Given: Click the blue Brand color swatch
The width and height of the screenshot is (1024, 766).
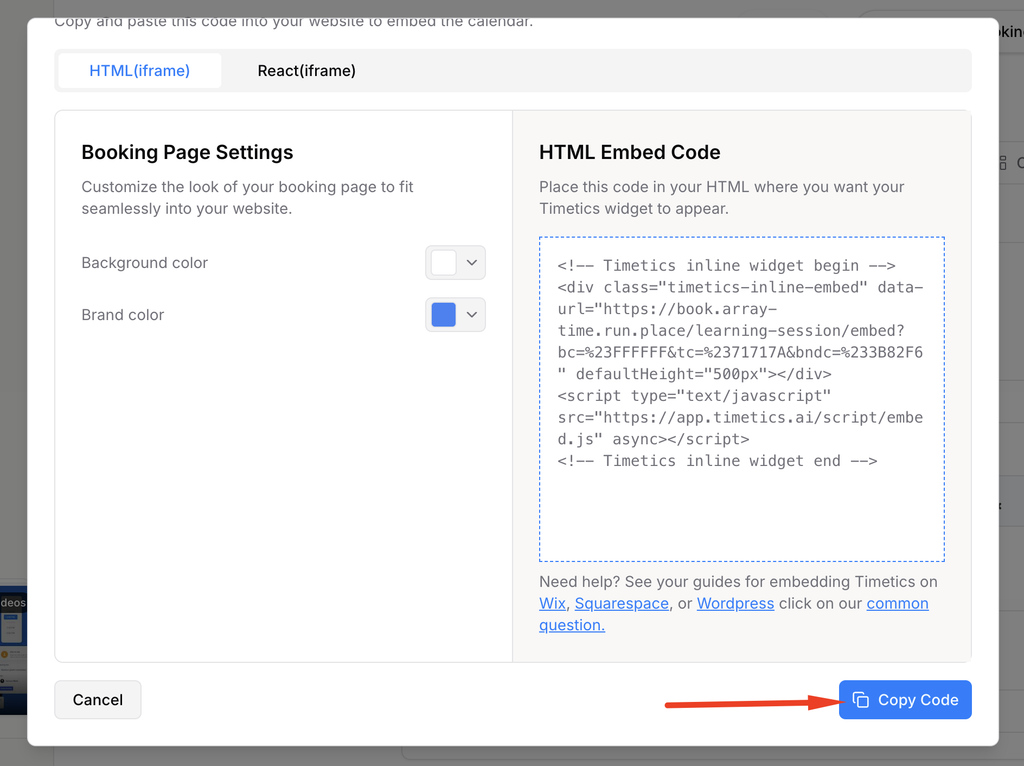Looking at the screenshot, I should 443,315.
